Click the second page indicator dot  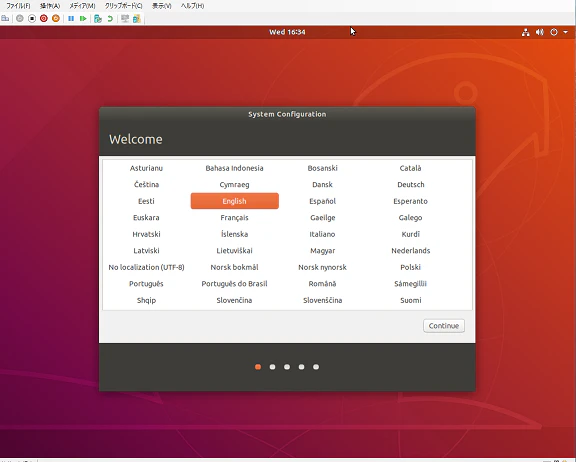tap(272, 367)
